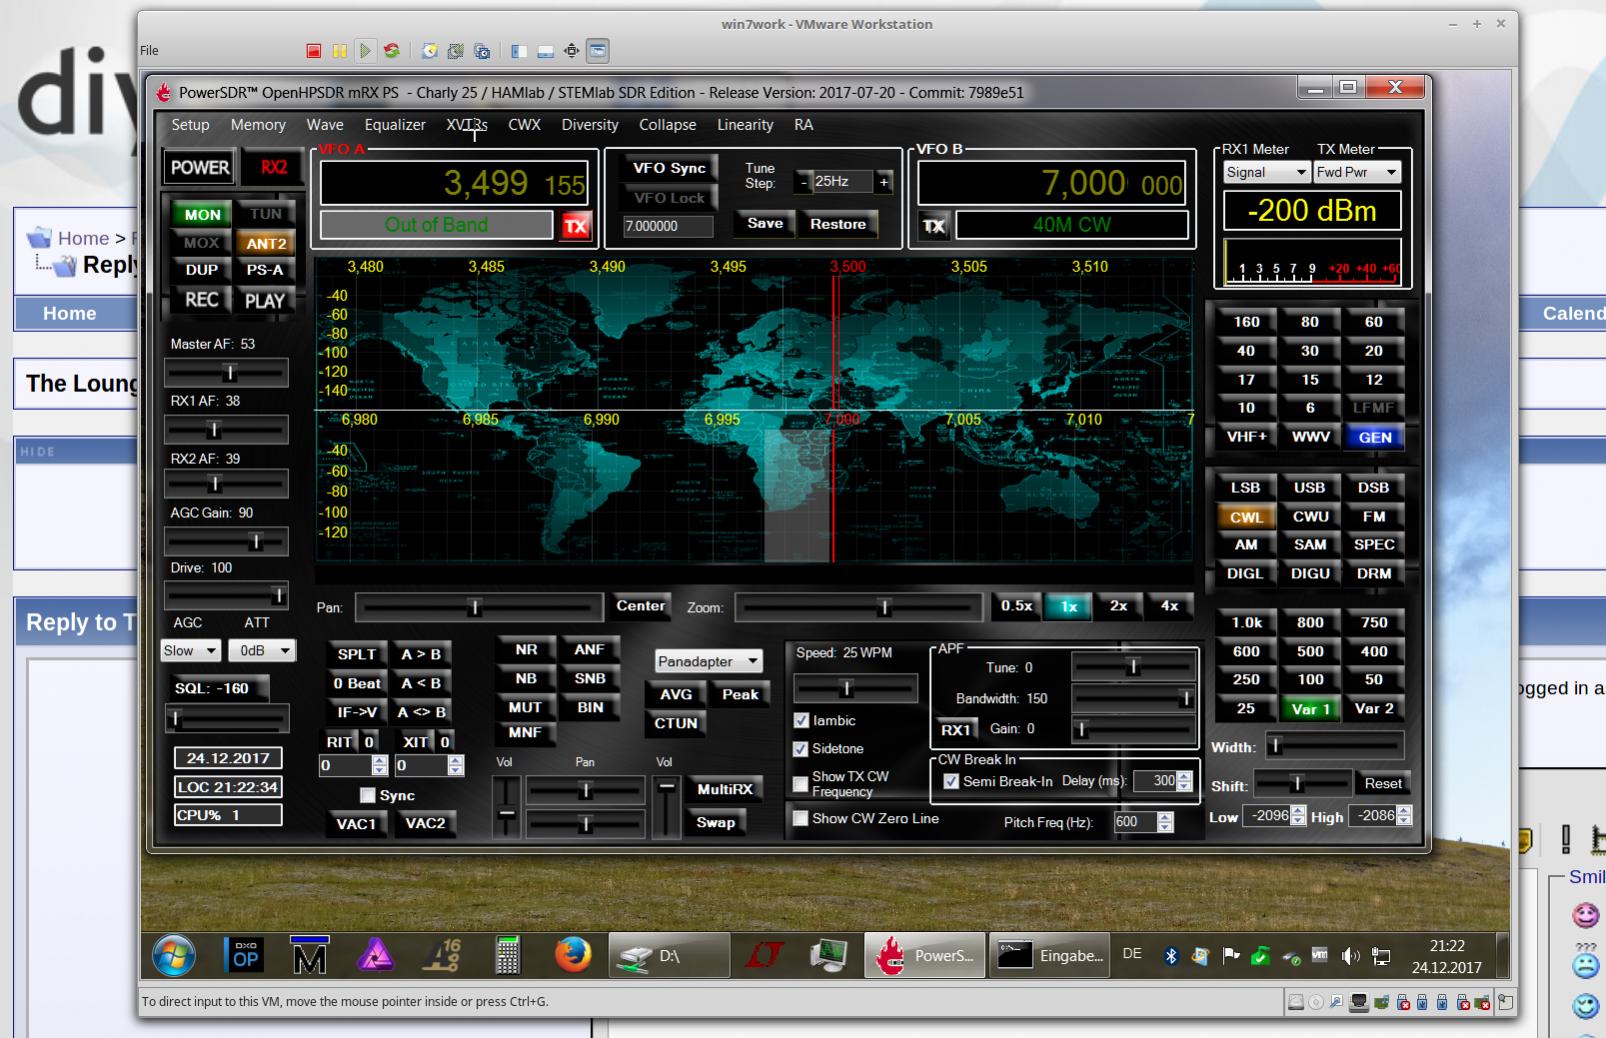Image resolution: width=1606 pixels, height=1038 pixels.
Task: Select the 40 meter band button
Action: pyautogui.click(x=1246, y=351)
